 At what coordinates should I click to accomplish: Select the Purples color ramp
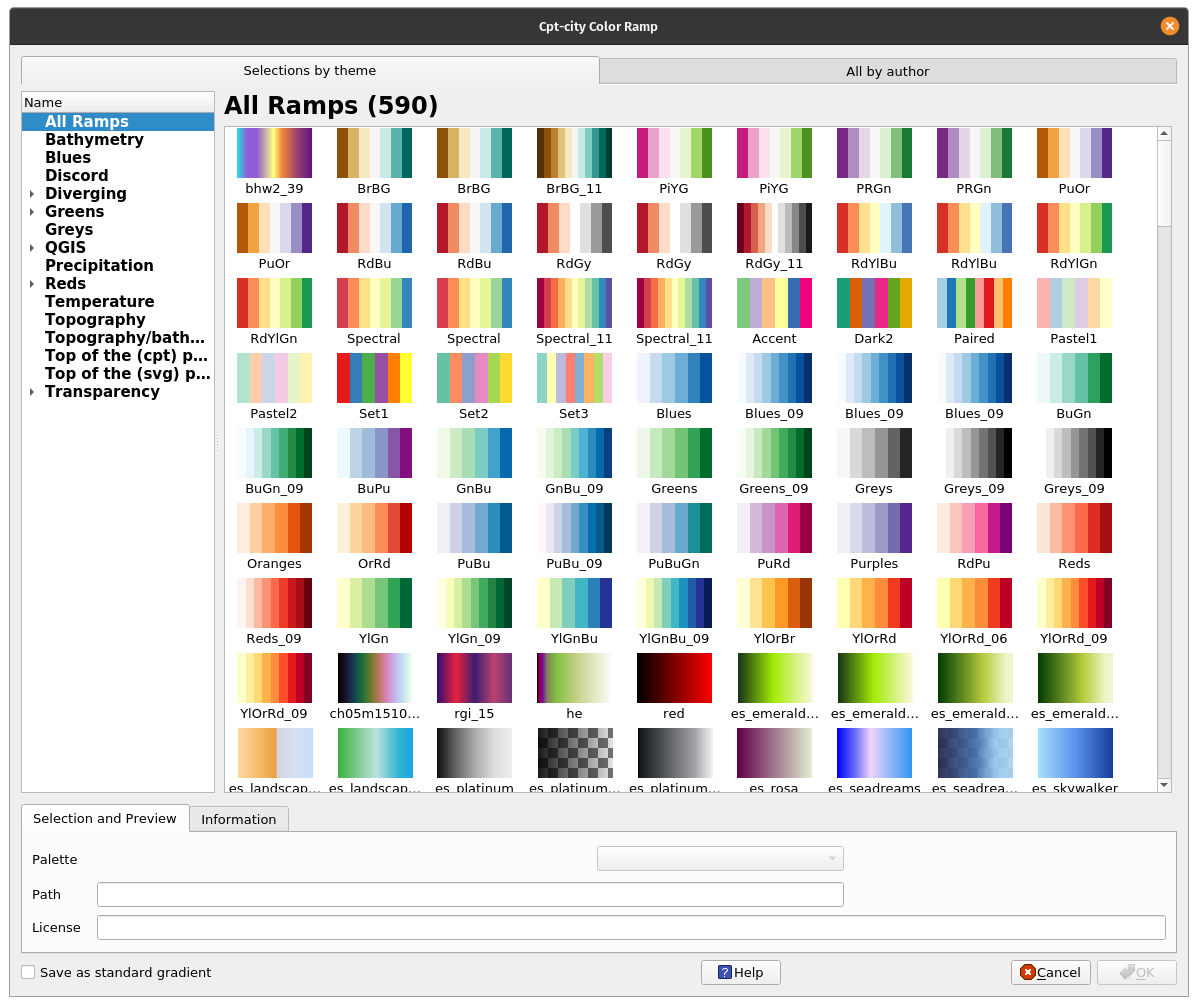point(874,528)
